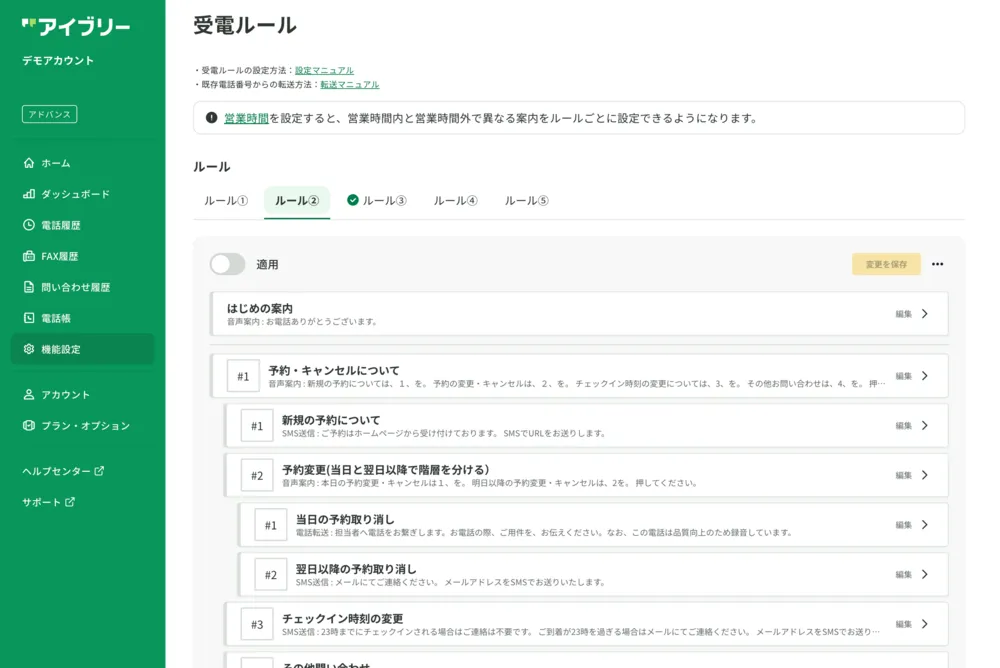Expand チェックイン時刻の変更 with its chevron

tap(925, 624)
